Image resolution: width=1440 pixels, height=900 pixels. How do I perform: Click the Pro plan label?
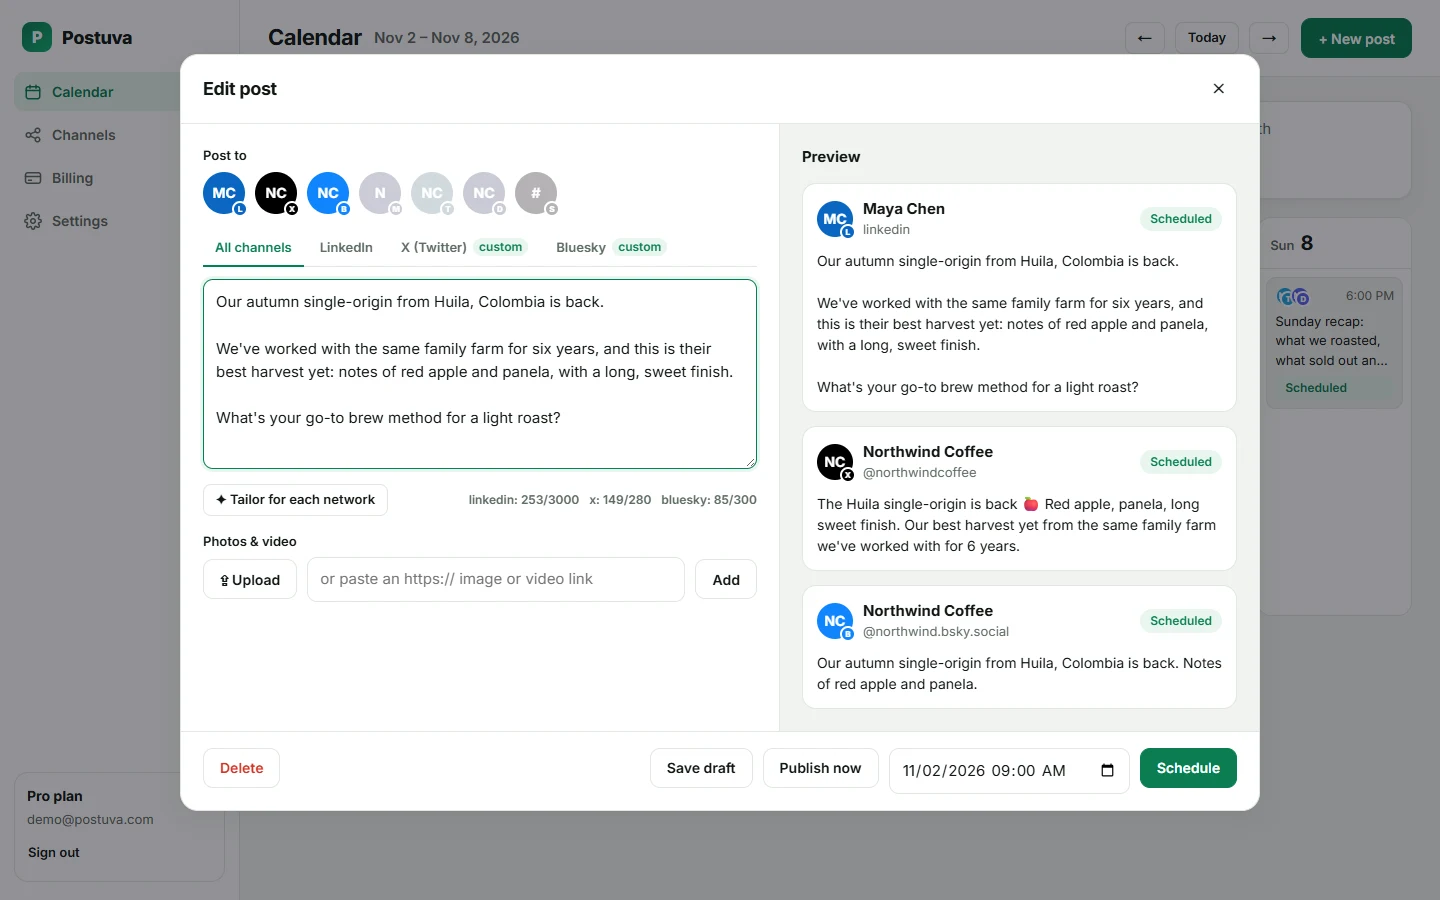coord(55,796)
